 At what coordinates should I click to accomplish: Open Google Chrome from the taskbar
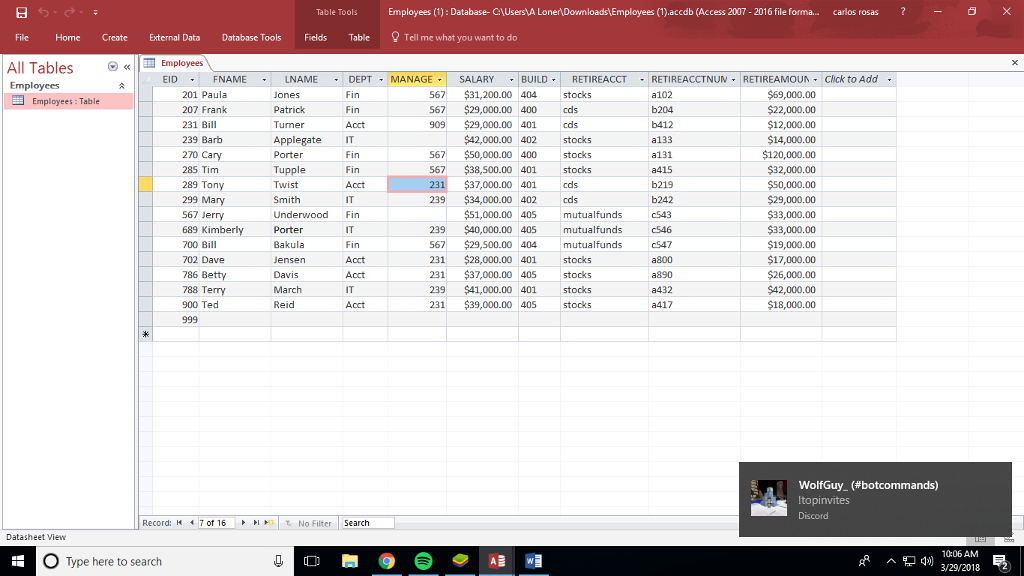(x=386, y=561)
